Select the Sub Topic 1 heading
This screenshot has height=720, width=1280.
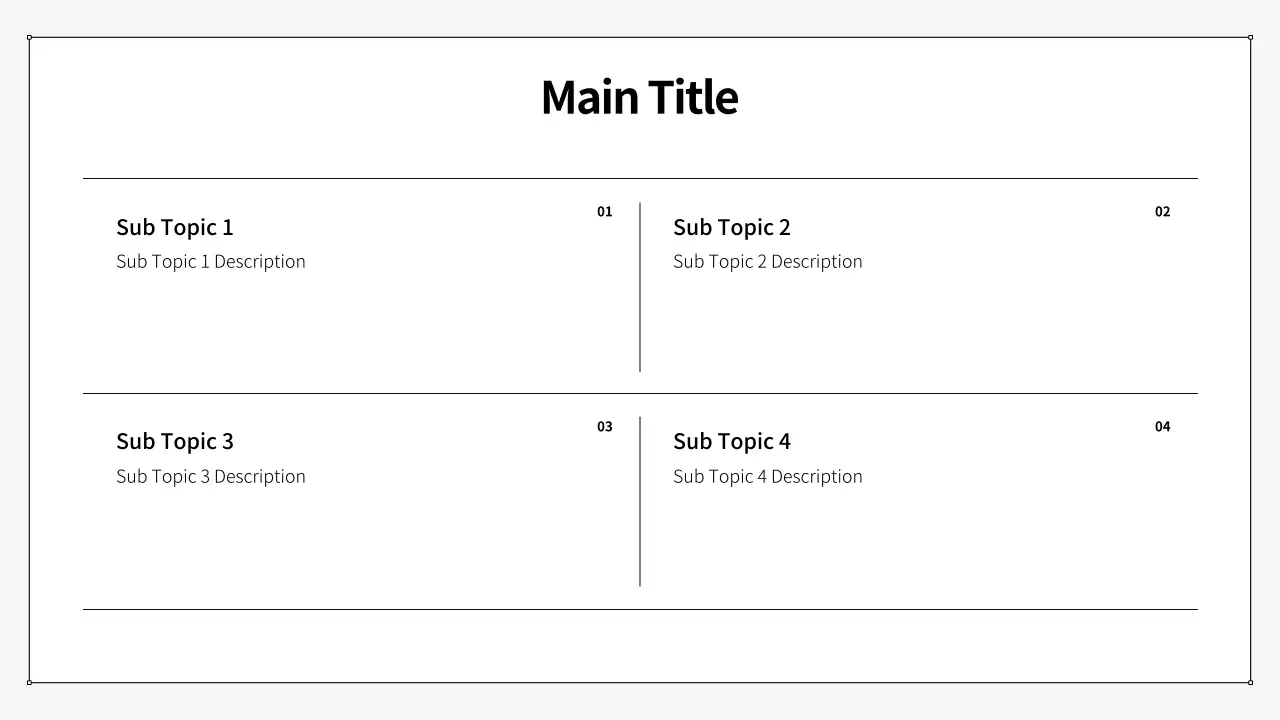tap(175, 227)
